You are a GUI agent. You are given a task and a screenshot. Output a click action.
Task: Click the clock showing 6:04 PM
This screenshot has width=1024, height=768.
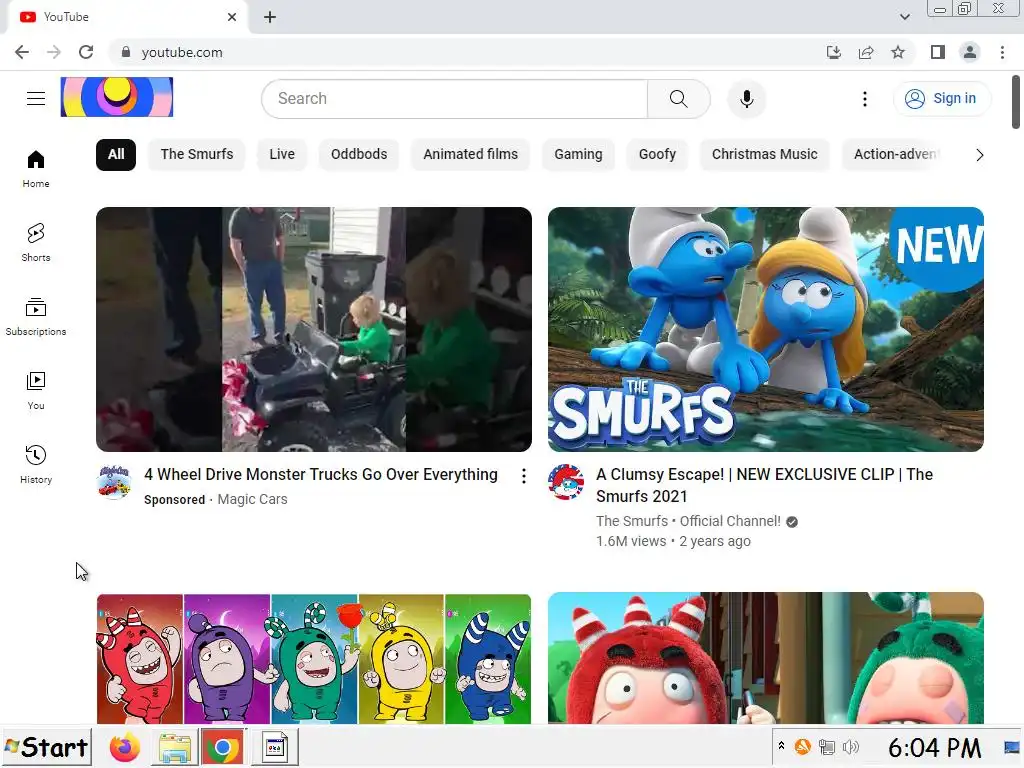(935, 748)
